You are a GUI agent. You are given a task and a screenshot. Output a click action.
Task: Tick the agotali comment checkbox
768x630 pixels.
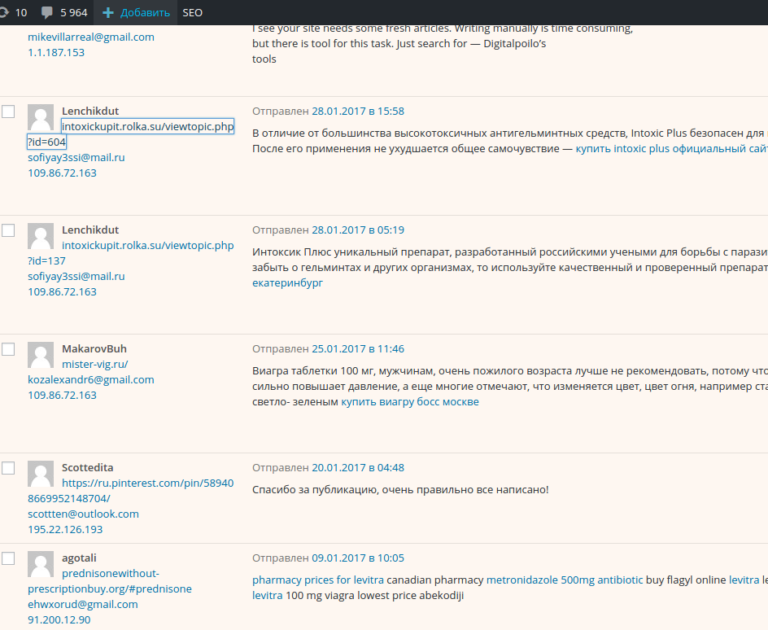(8, 558)
